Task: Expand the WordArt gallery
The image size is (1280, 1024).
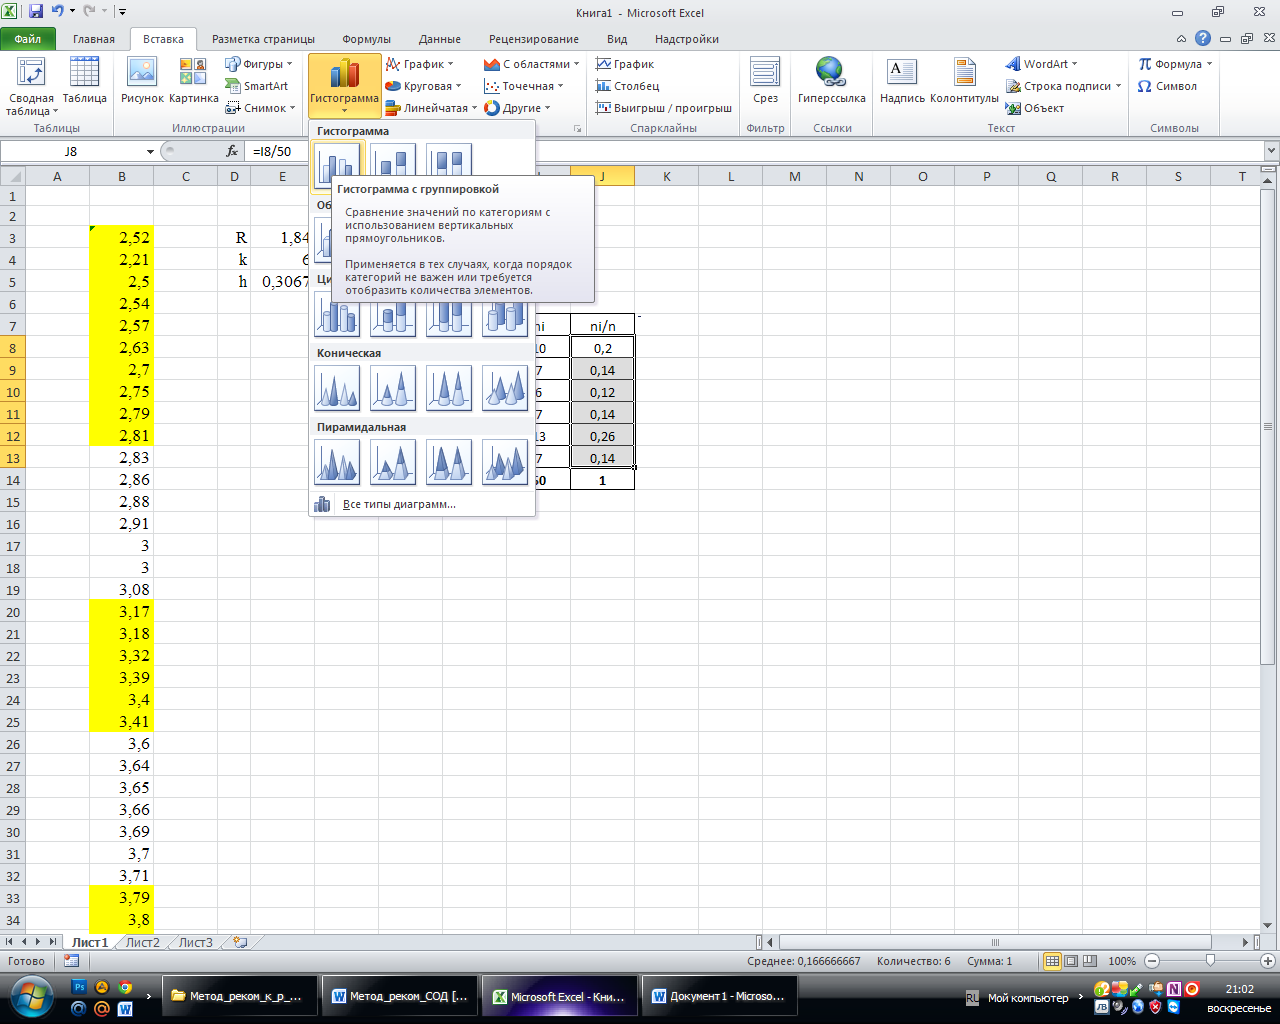Action: pyautogui.click(x=1043, y=64)
